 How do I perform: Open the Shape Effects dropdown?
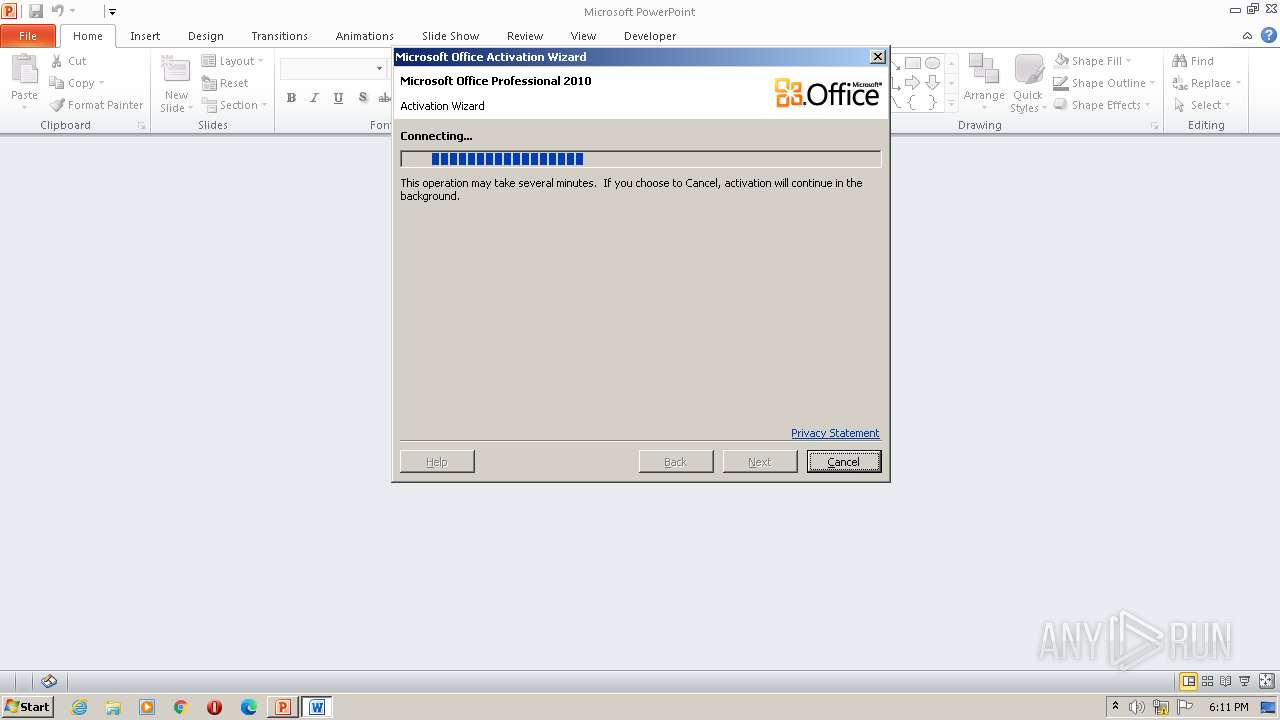tap(1102, 105)
